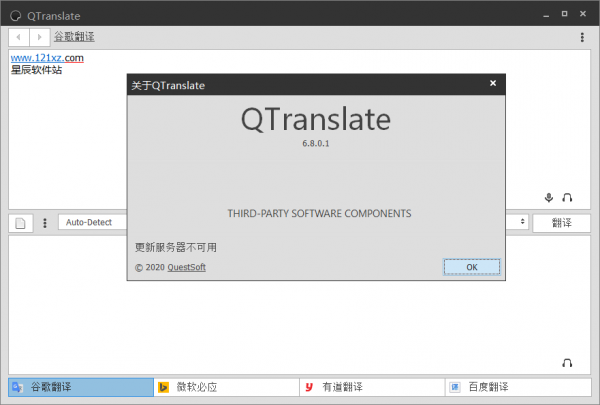Click the 翻译 translate button
Viewport: 600px width, 405px height.
coord(561,223)
